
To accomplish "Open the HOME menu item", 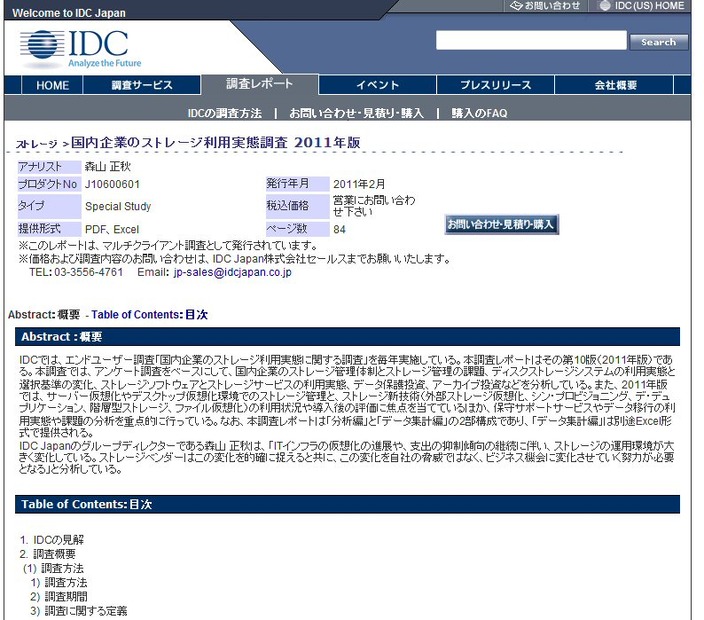I will coord(53,85).
